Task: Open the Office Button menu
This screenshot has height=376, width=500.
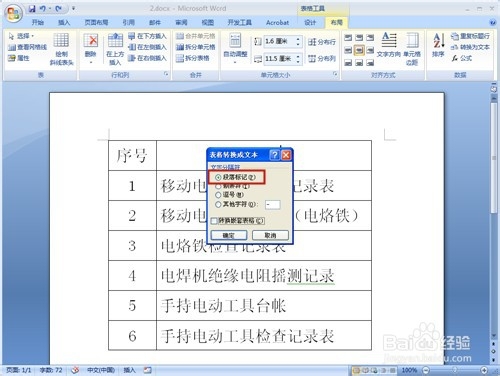Action: 13,14
